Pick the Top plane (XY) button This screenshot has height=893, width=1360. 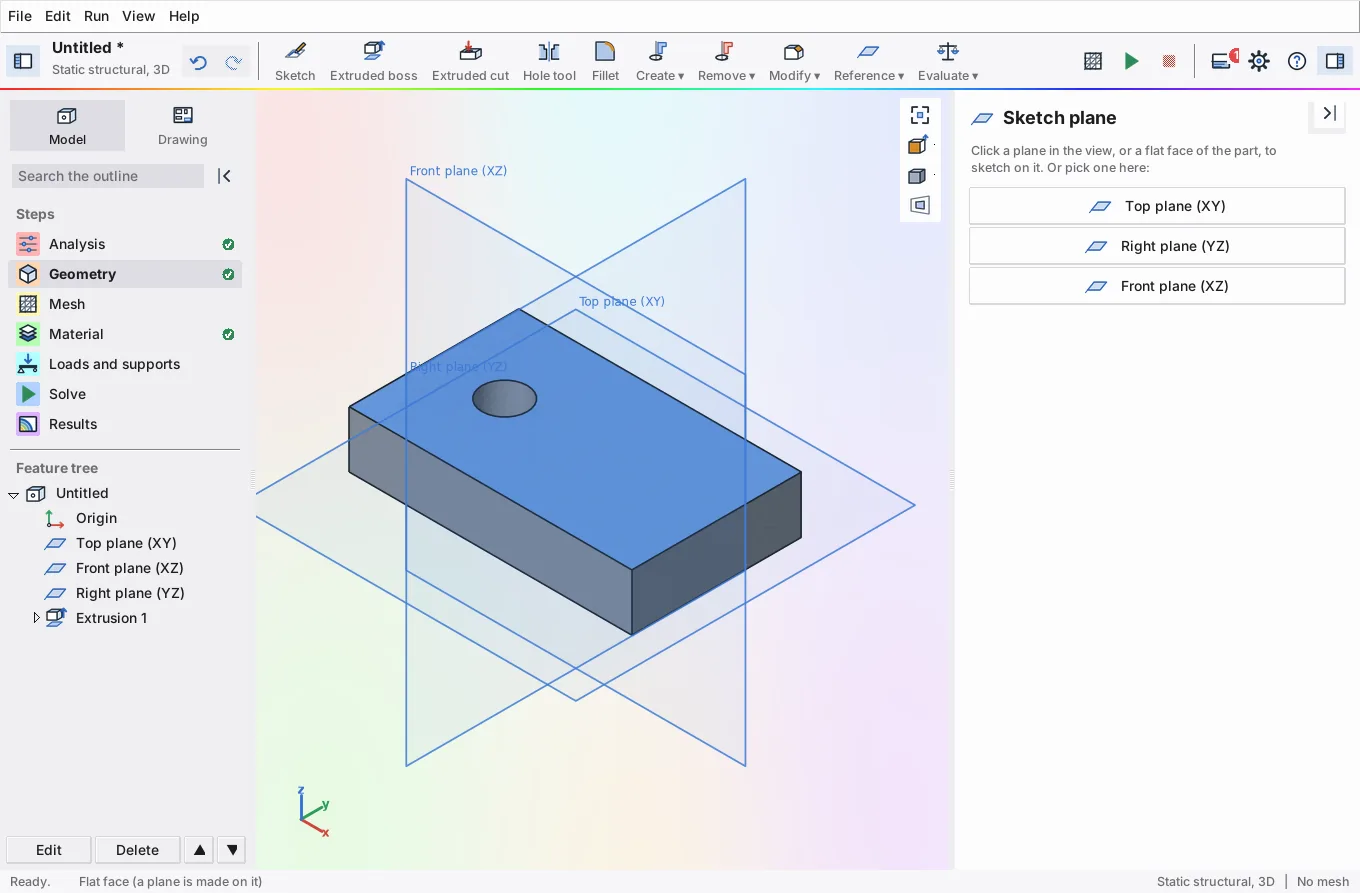[x=1157, y=206]
